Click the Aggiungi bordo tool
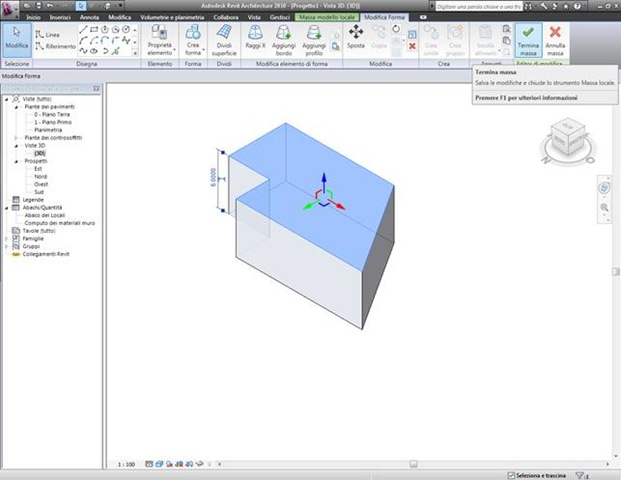 [284, 40]
